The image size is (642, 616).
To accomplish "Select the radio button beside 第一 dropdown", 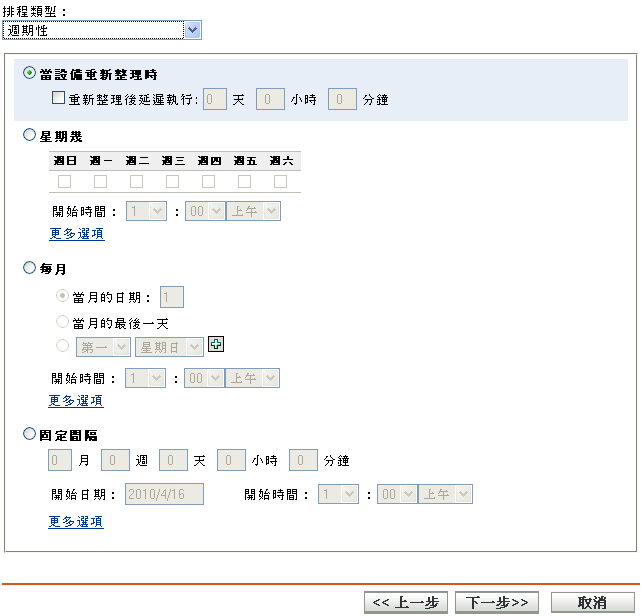I will tap(62, 346).
